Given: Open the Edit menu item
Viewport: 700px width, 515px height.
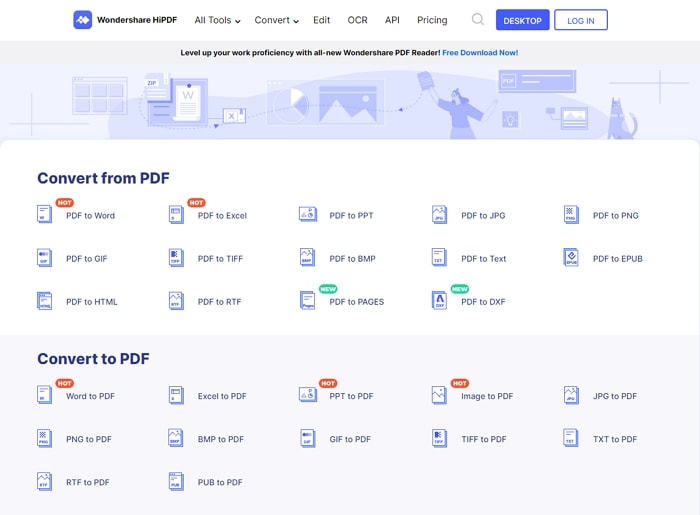Looking at the screenshot, I should click(321, 20).
